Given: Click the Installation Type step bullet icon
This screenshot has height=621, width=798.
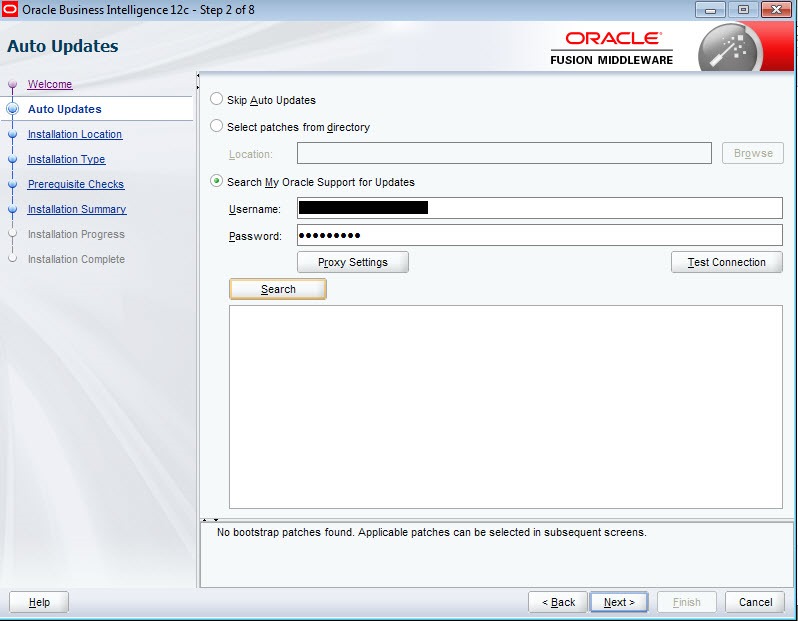Looking at the screenshot, I should click(13, 159).
